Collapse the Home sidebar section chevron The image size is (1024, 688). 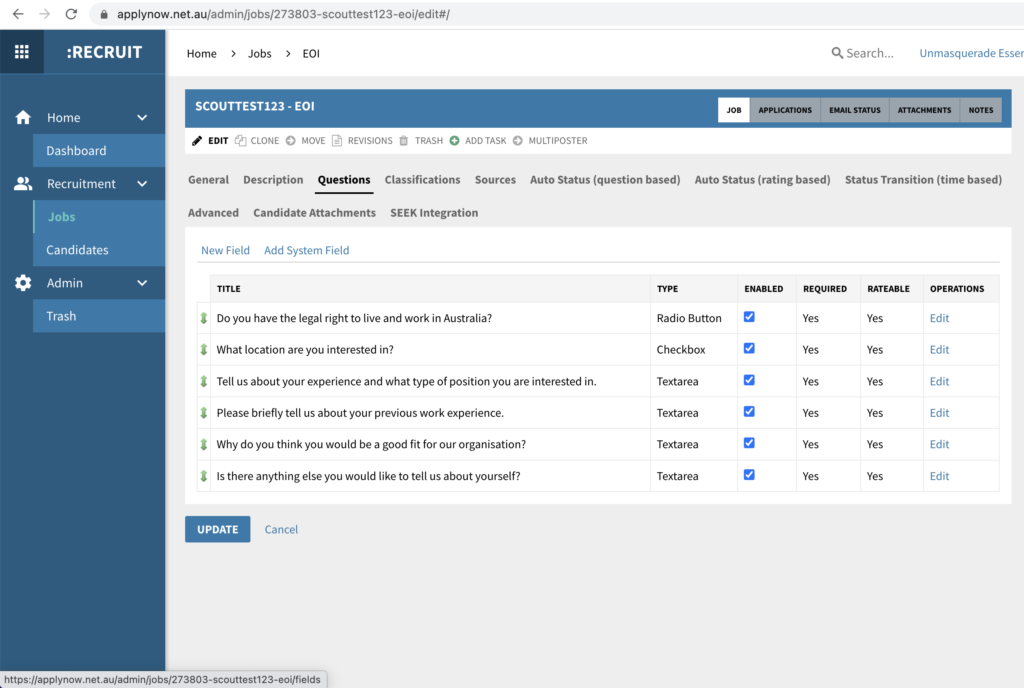pos(142,117)
